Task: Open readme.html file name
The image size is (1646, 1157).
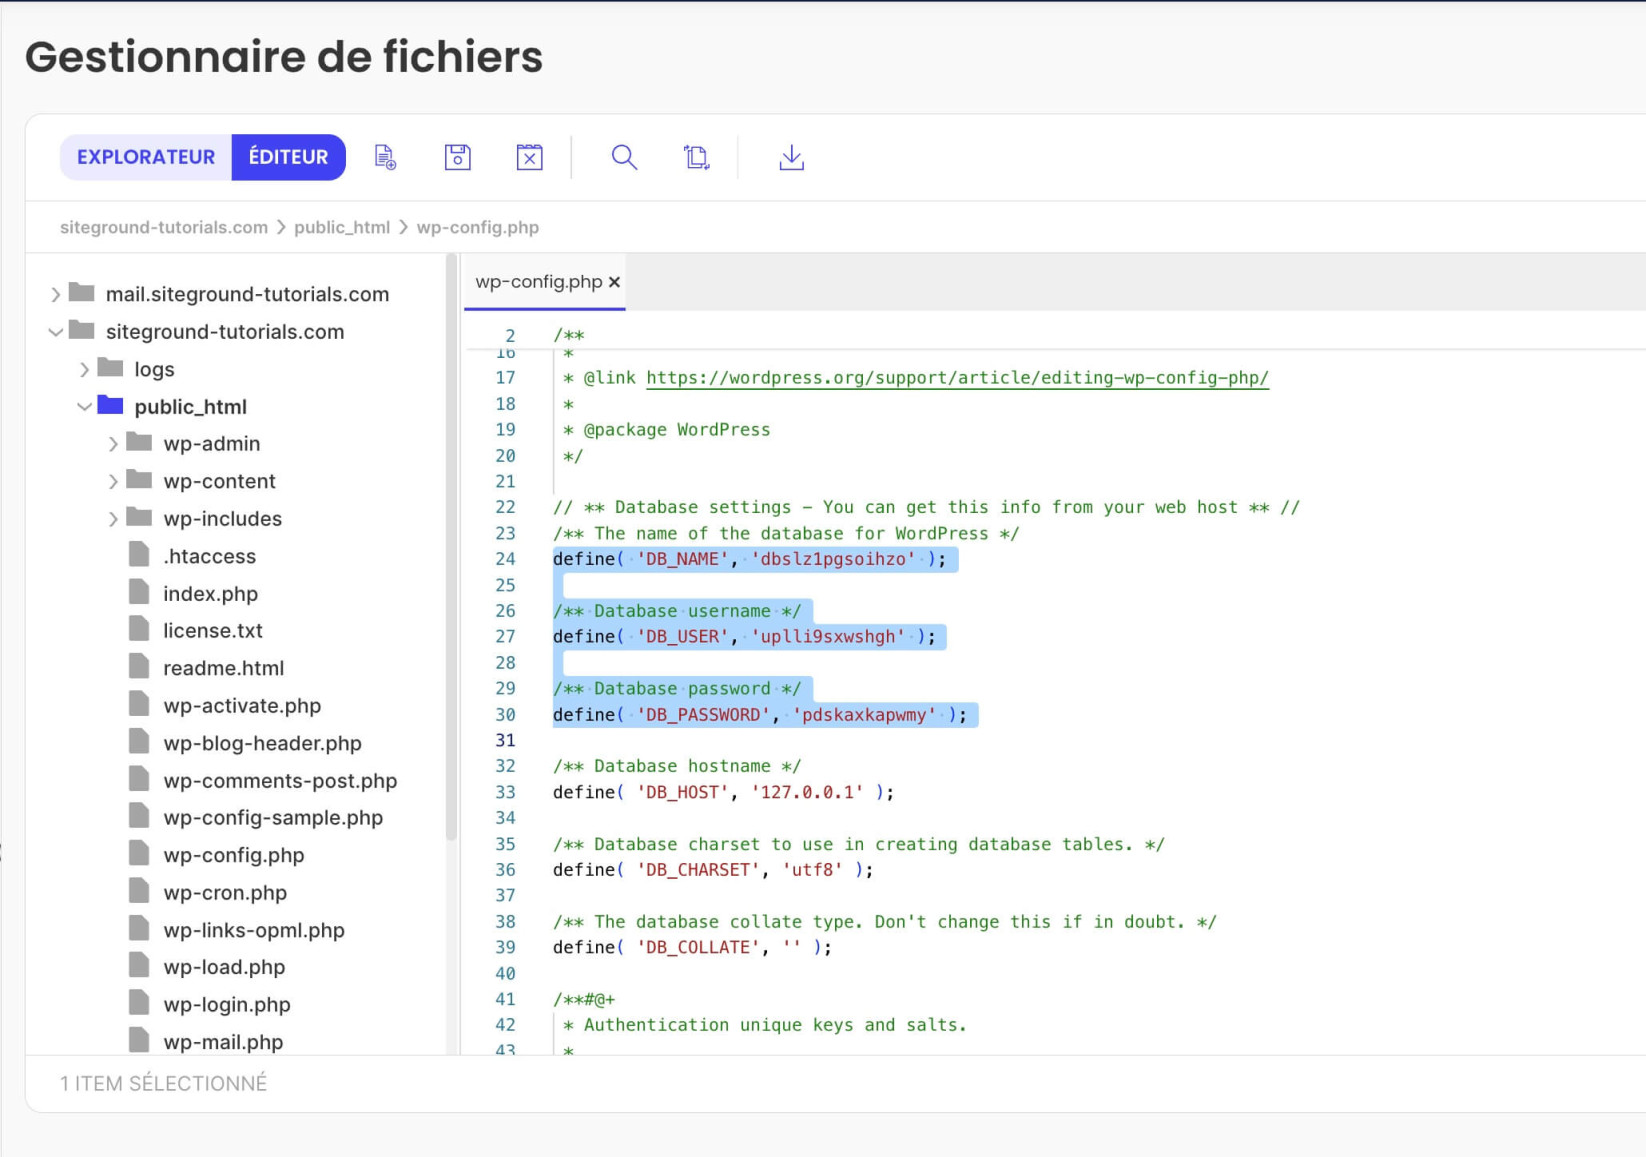Action: (224, 668)
